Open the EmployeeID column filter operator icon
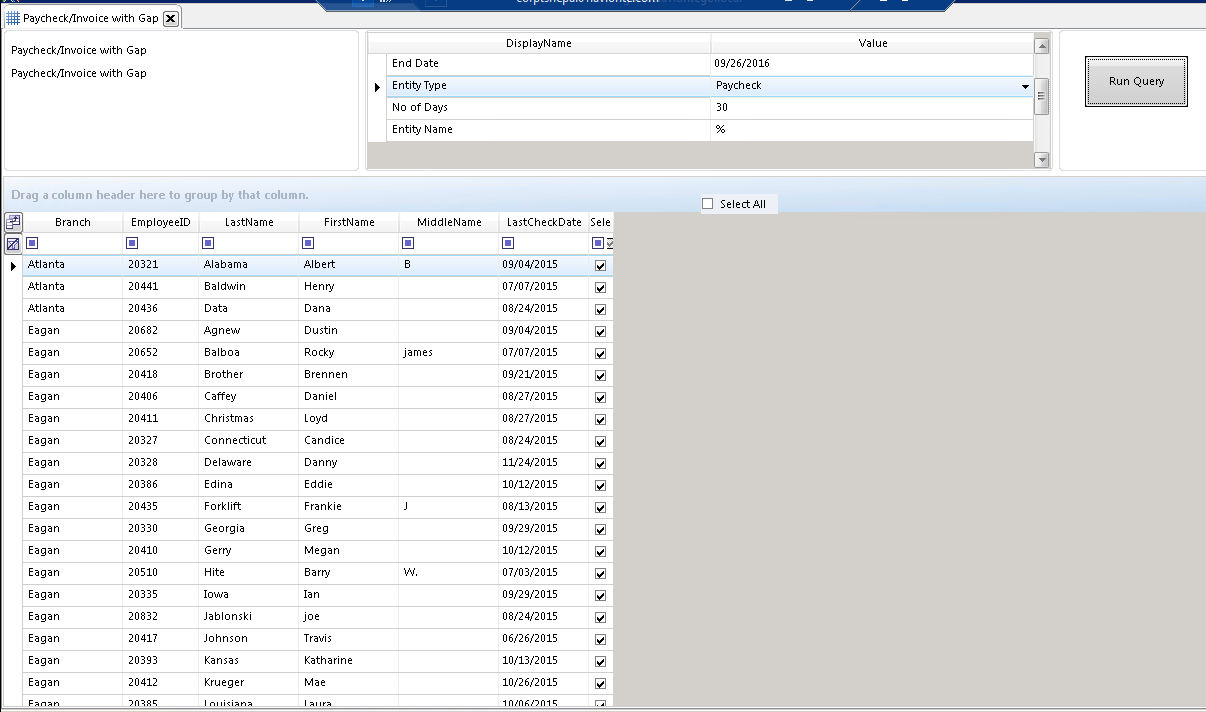The width and height of the screenshot is (1206, 712). point(132,243)
